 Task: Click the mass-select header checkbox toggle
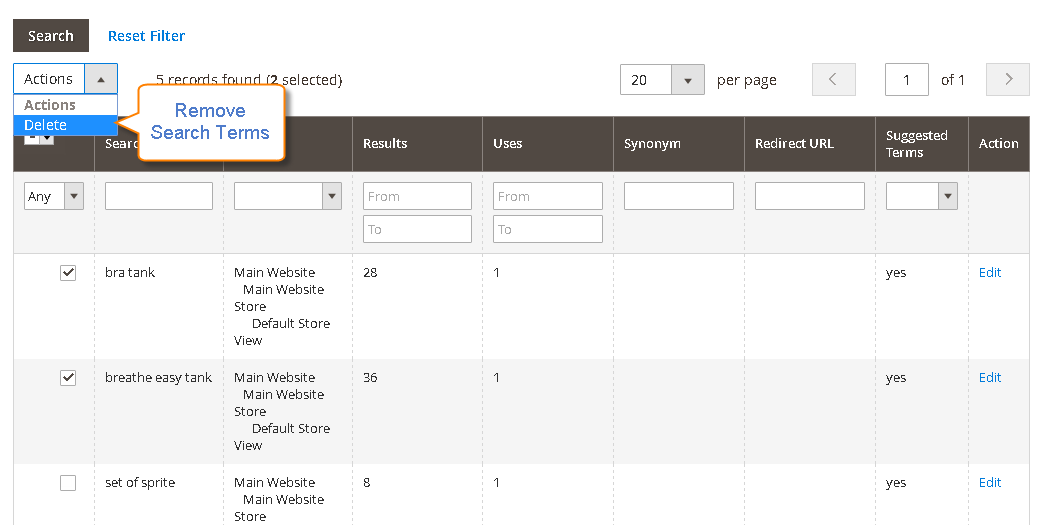[39, 138]
